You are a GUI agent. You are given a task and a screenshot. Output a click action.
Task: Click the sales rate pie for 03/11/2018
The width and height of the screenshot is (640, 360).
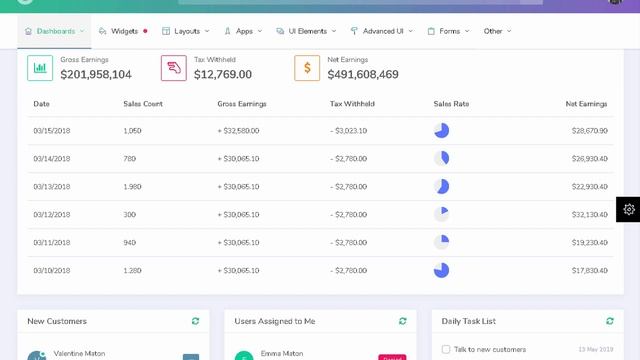(x=441, y=242)
